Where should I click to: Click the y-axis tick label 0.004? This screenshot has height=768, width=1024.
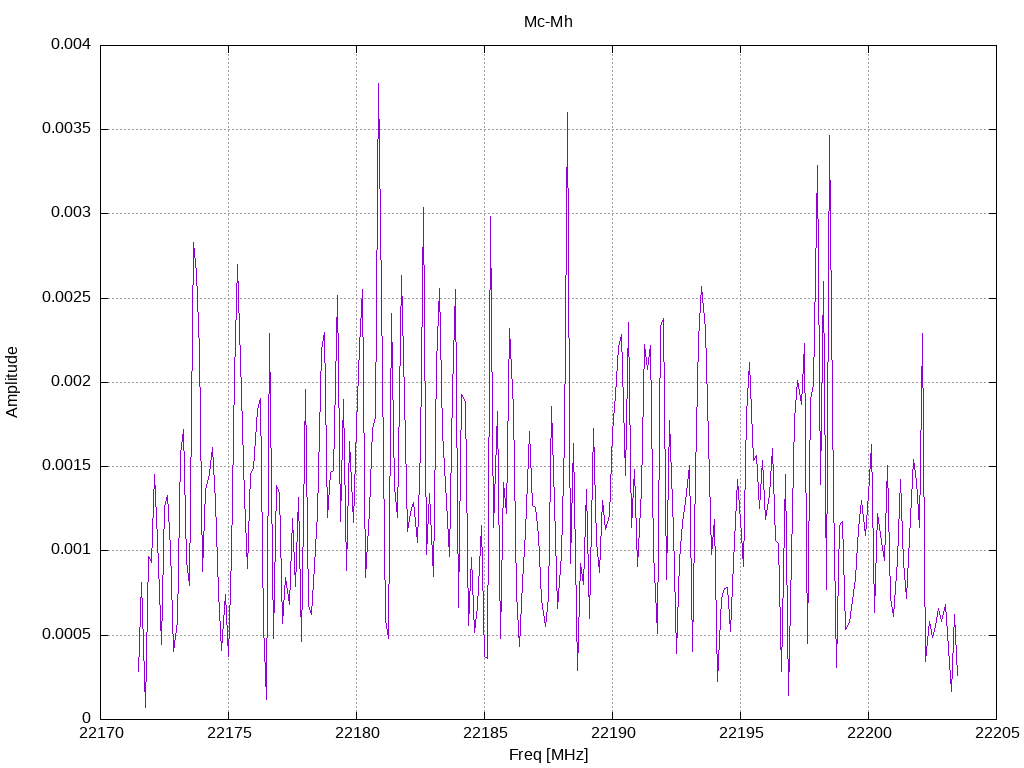(x=71, y=44)
